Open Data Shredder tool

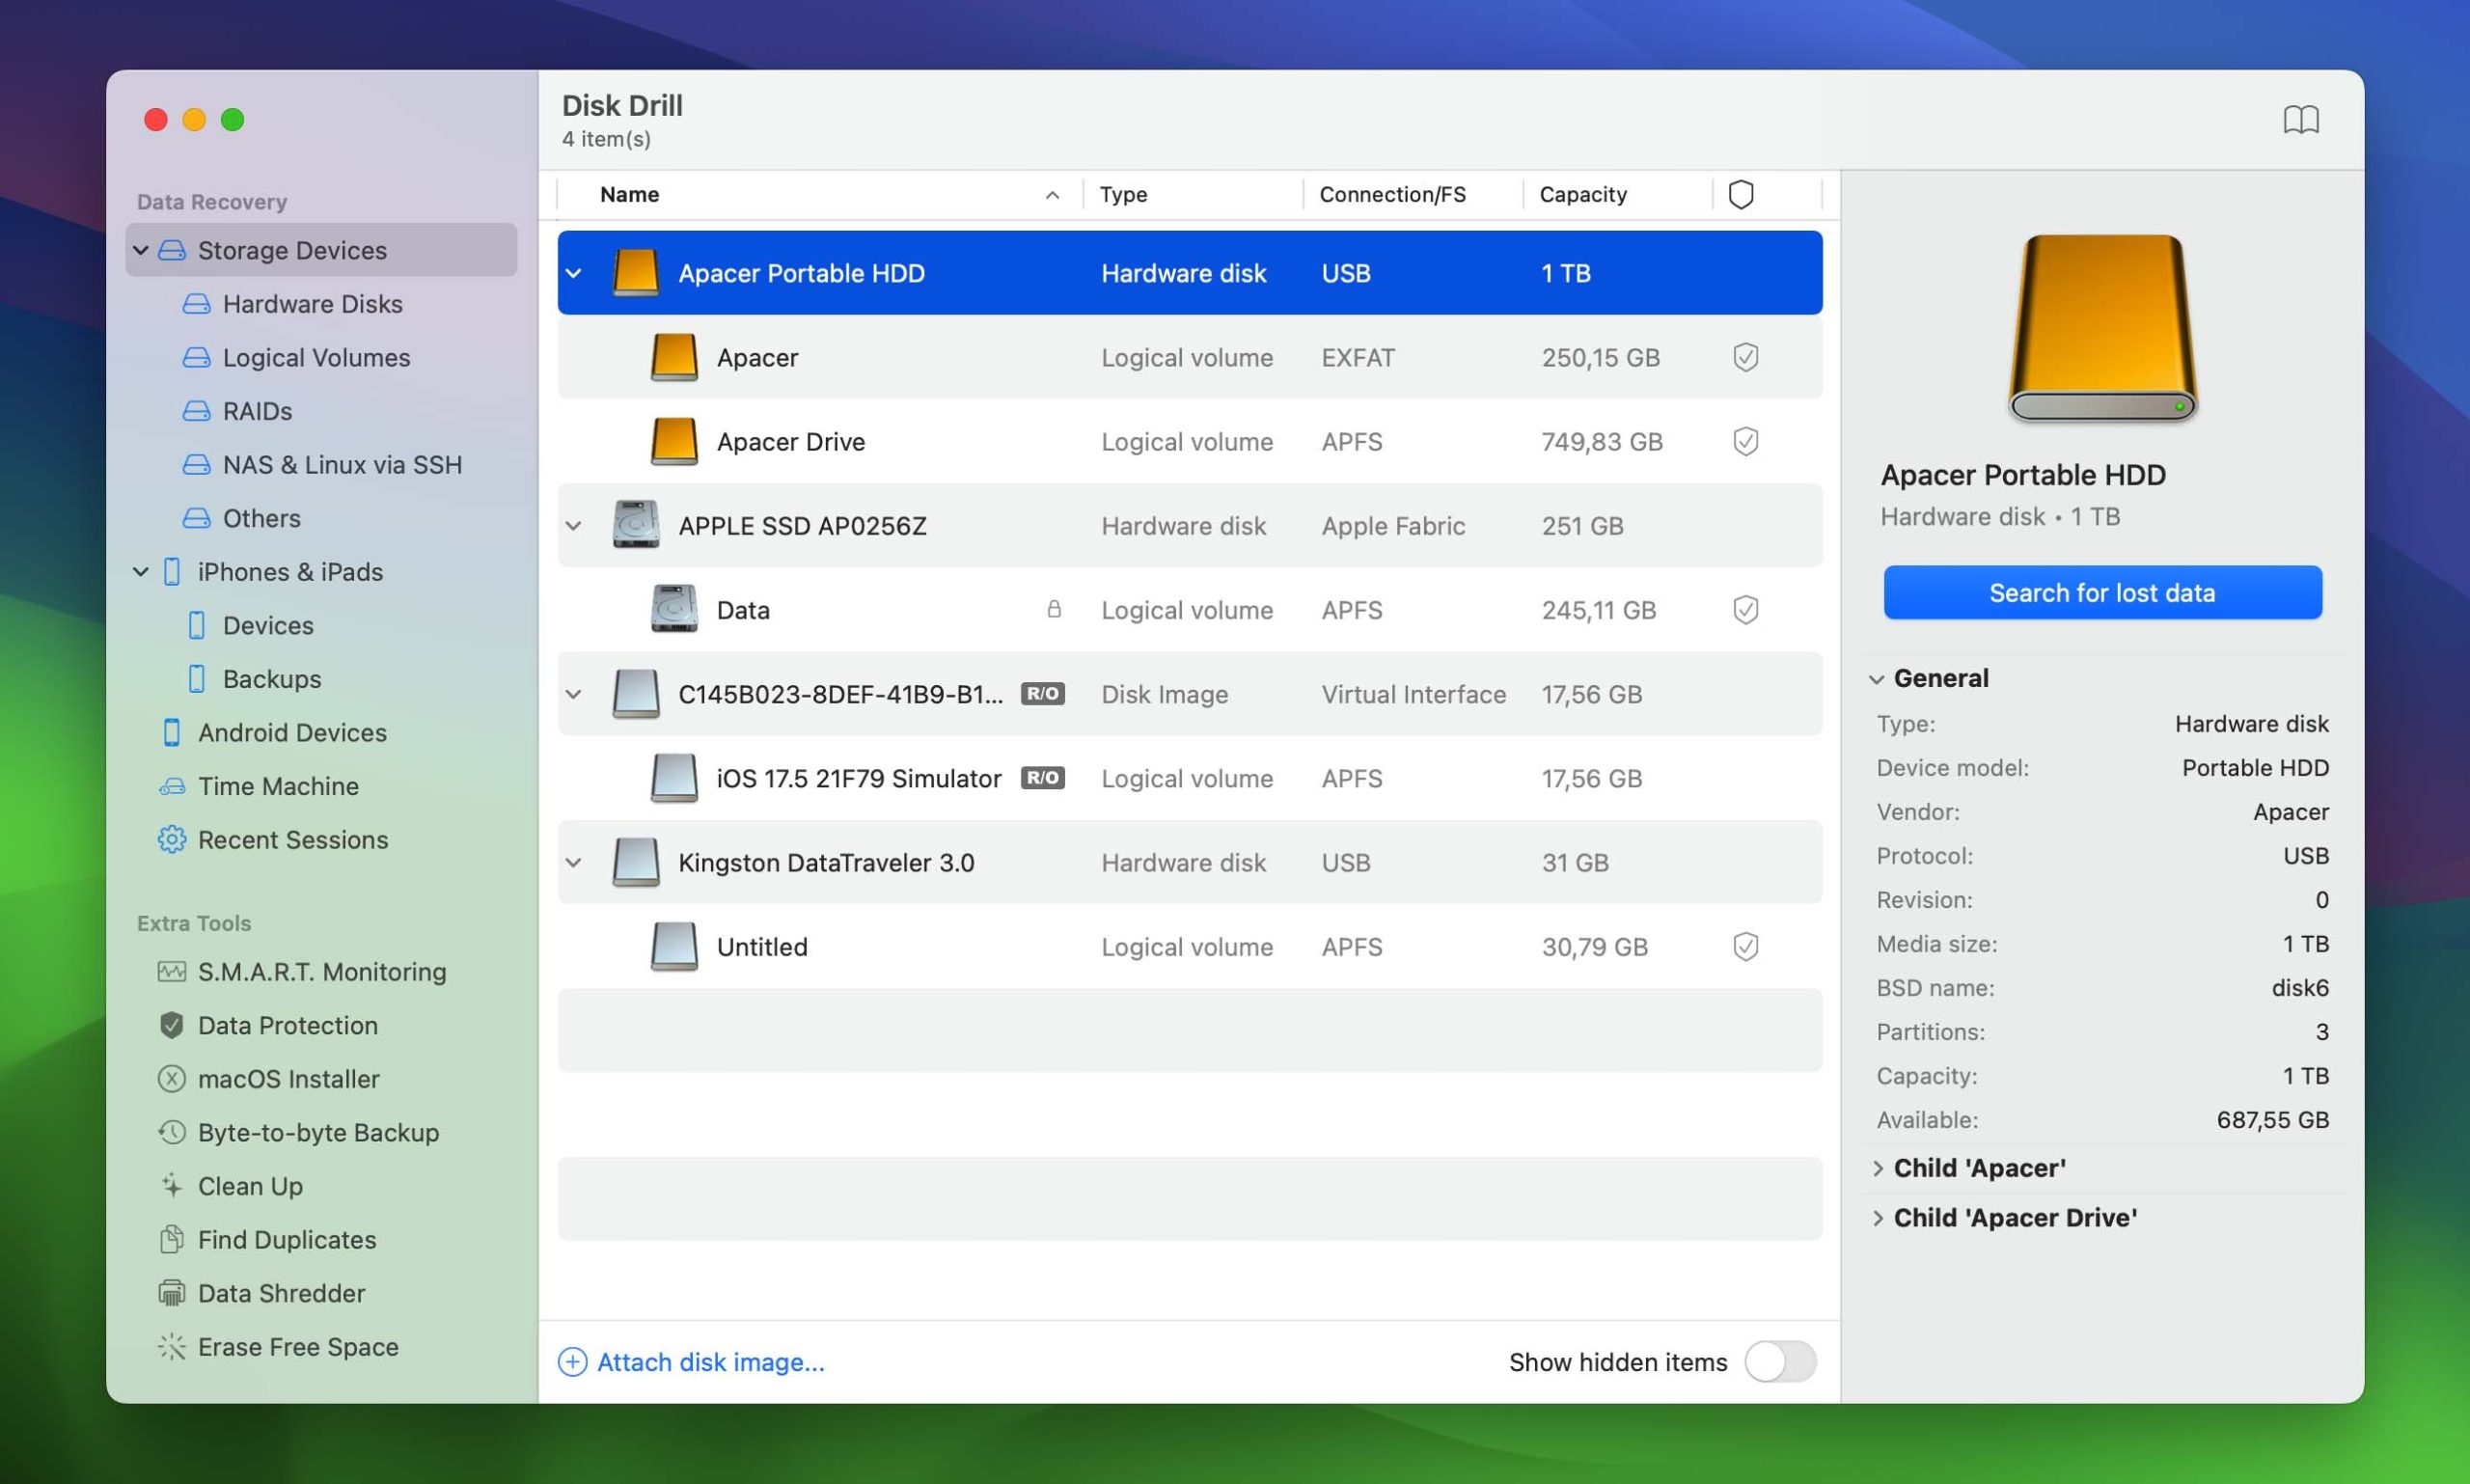click(x=281, y=1293)
